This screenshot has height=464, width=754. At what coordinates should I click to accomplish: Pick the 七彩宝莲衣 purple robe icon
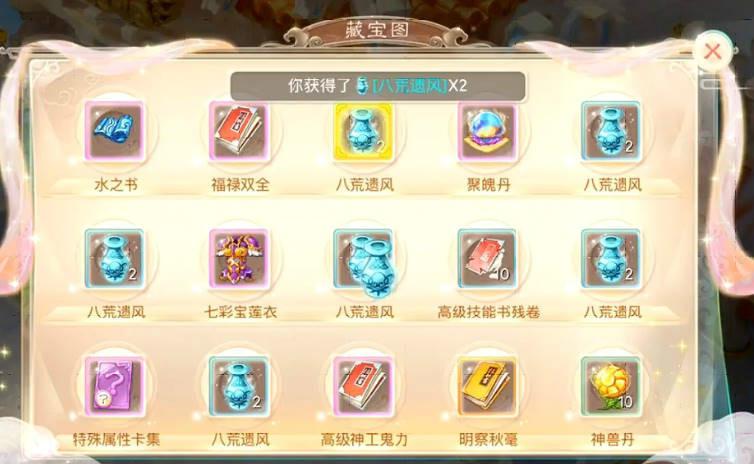[x=239, y=259]
